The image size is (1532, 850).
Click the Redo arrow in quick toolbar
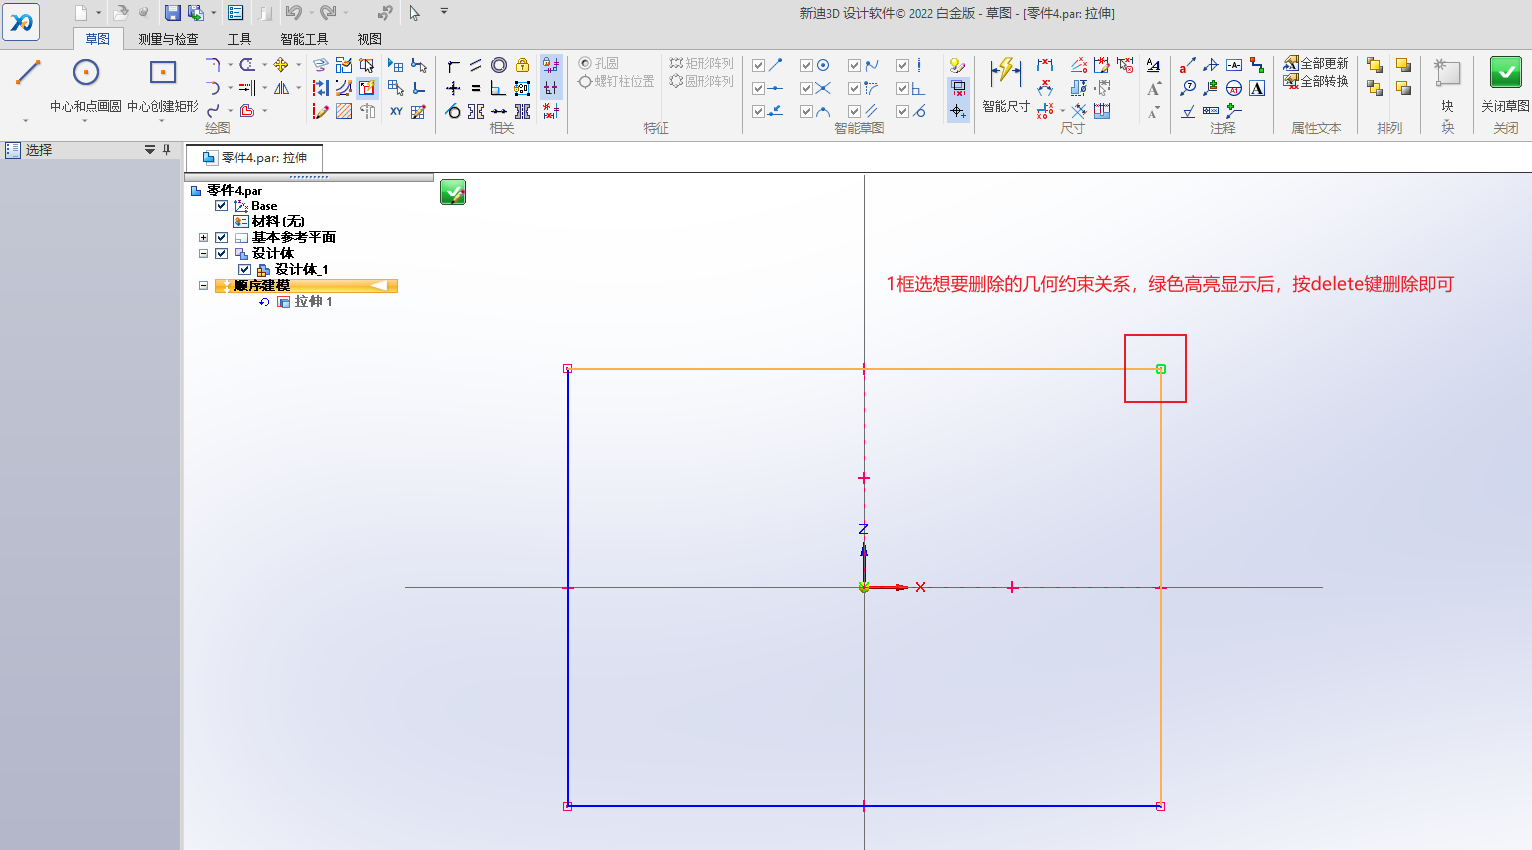[327, 13]
